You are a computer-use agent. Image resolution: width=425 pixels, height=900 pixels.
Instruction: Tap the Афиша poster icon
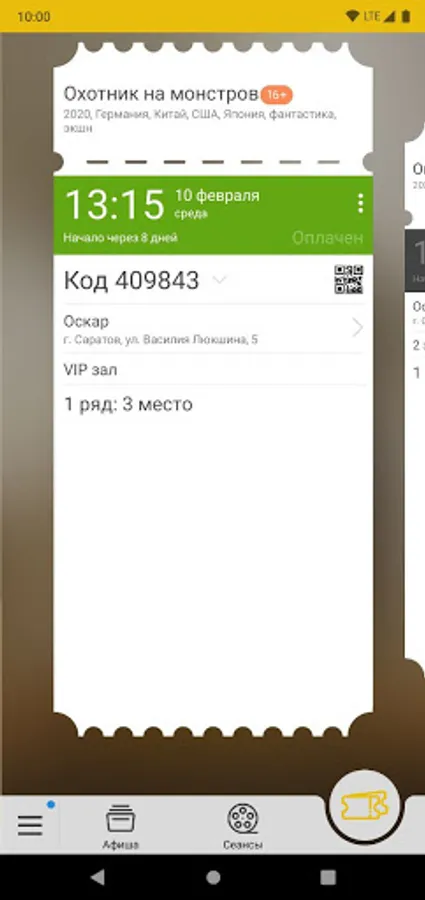tap(121, 818)
